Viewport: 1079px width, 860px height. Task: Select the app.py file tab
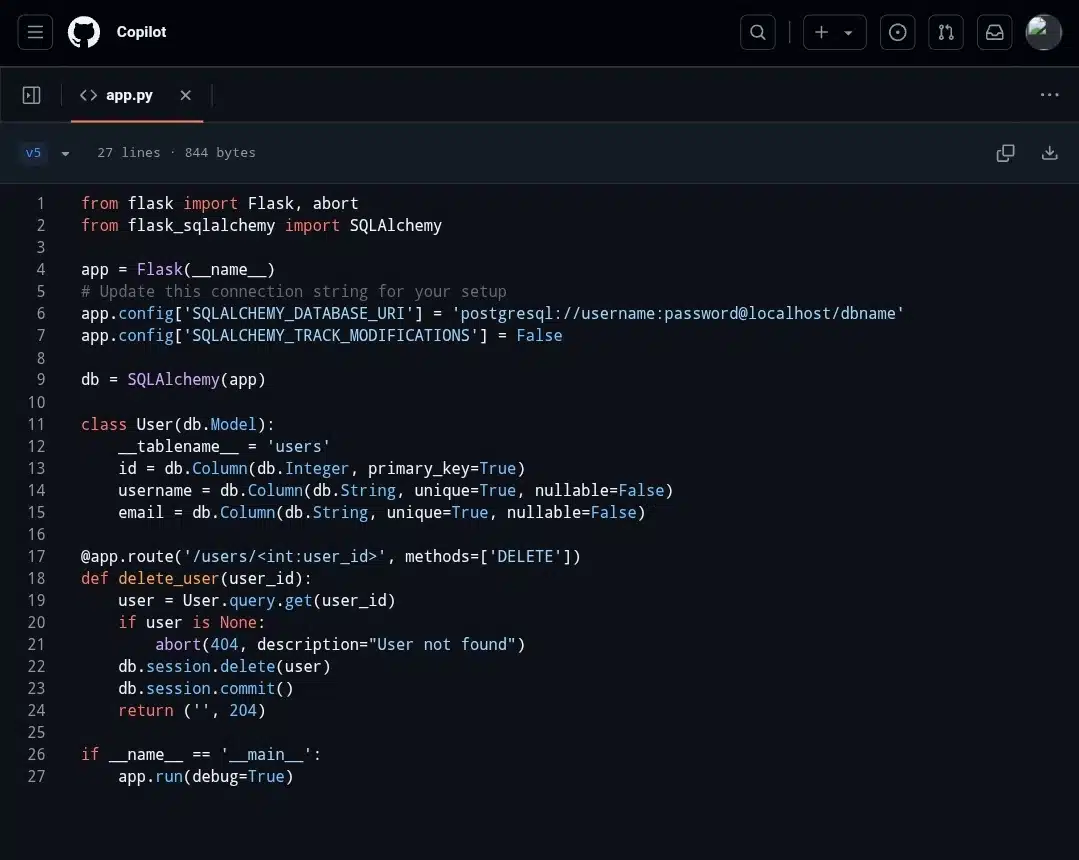116,96
